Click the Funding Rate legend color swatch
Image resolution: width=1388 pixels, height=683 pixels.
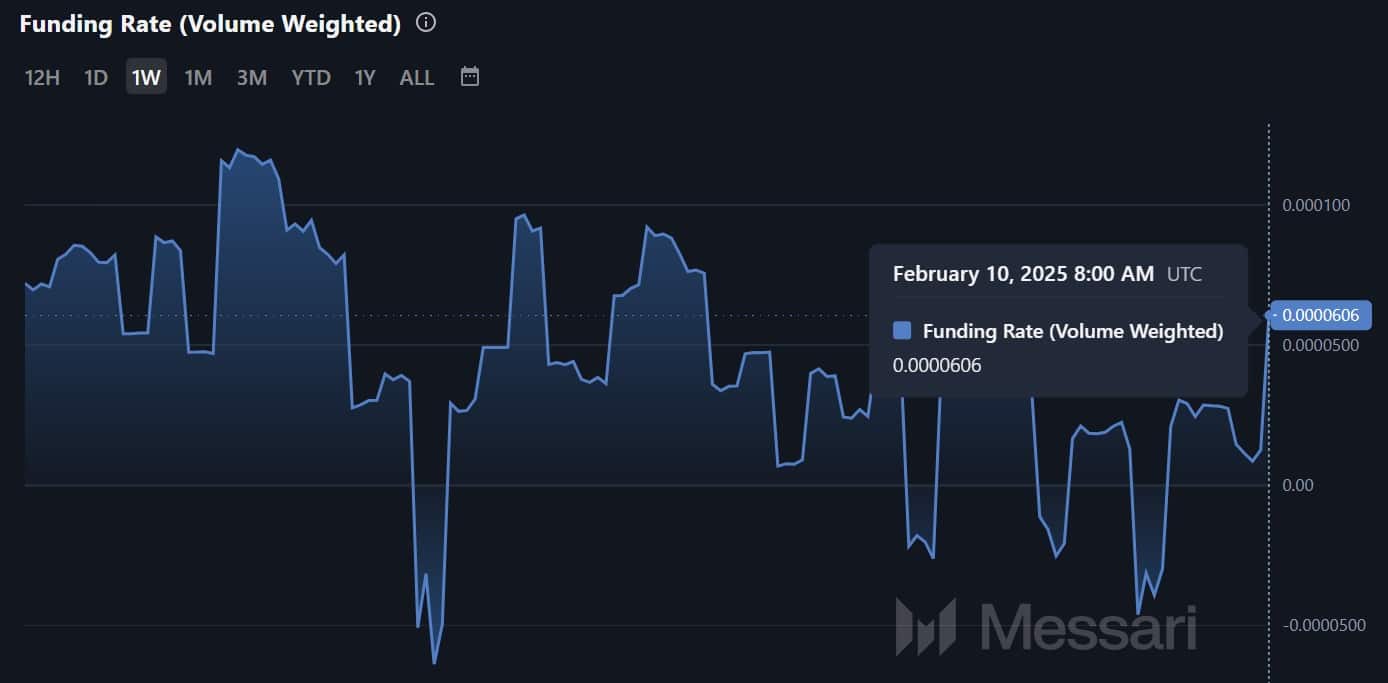tap(902, 331)
